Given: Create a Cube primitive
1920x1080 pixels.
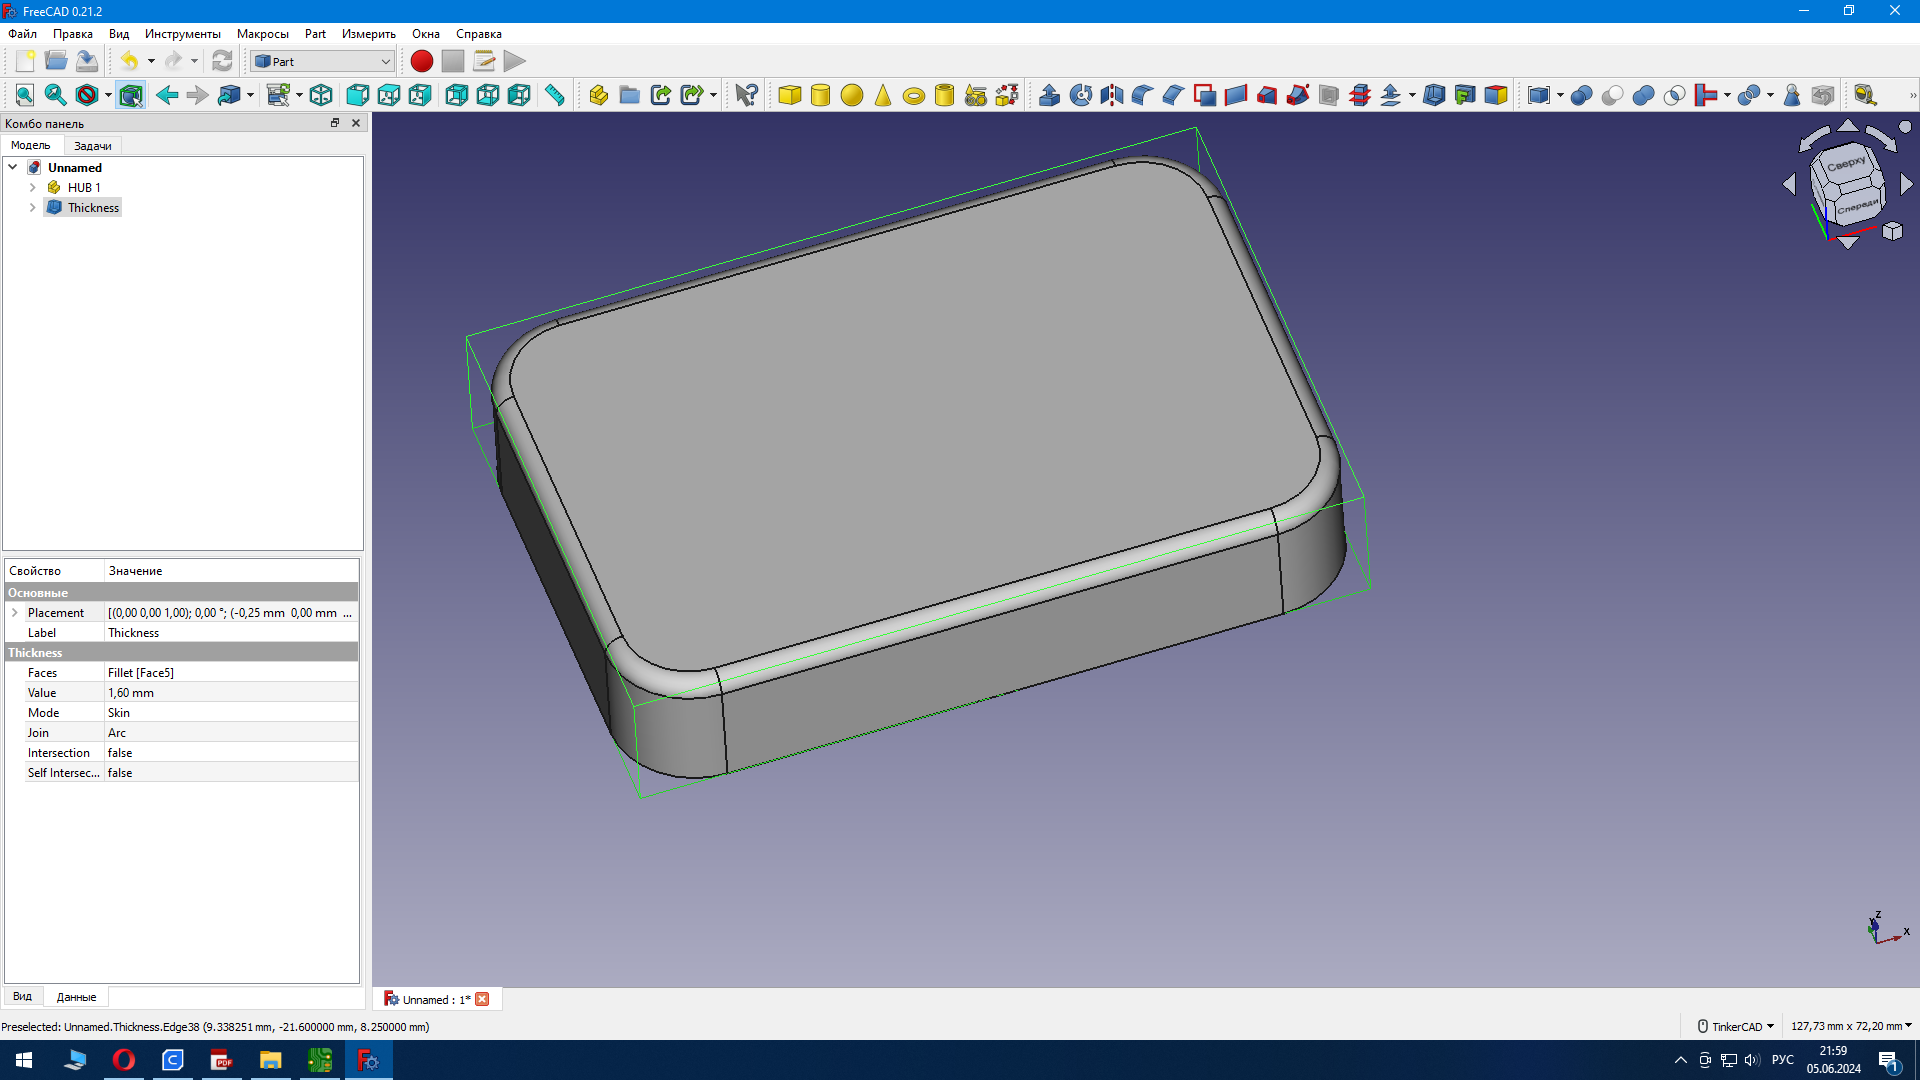Looking at the screenshot, I should coord(790,95).
